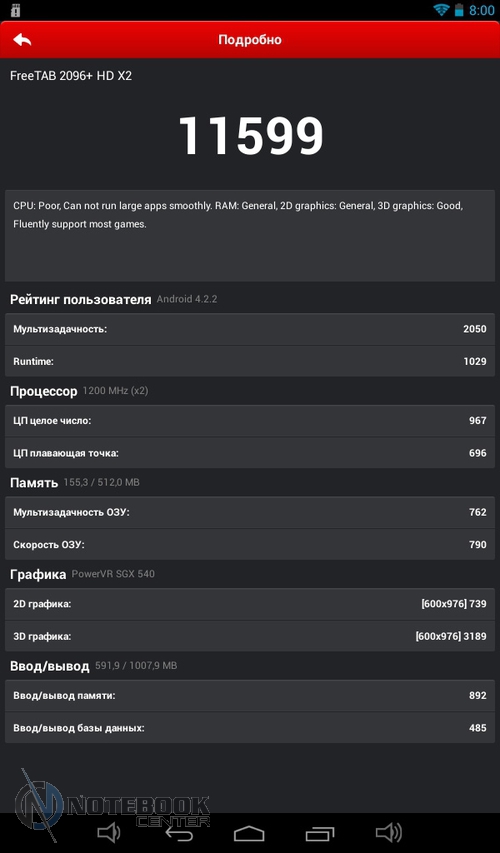The height and width of the screenshot is (853, 500).
Task: Select the Скорость ОЗУ row
Action: [x=250, y=545]
